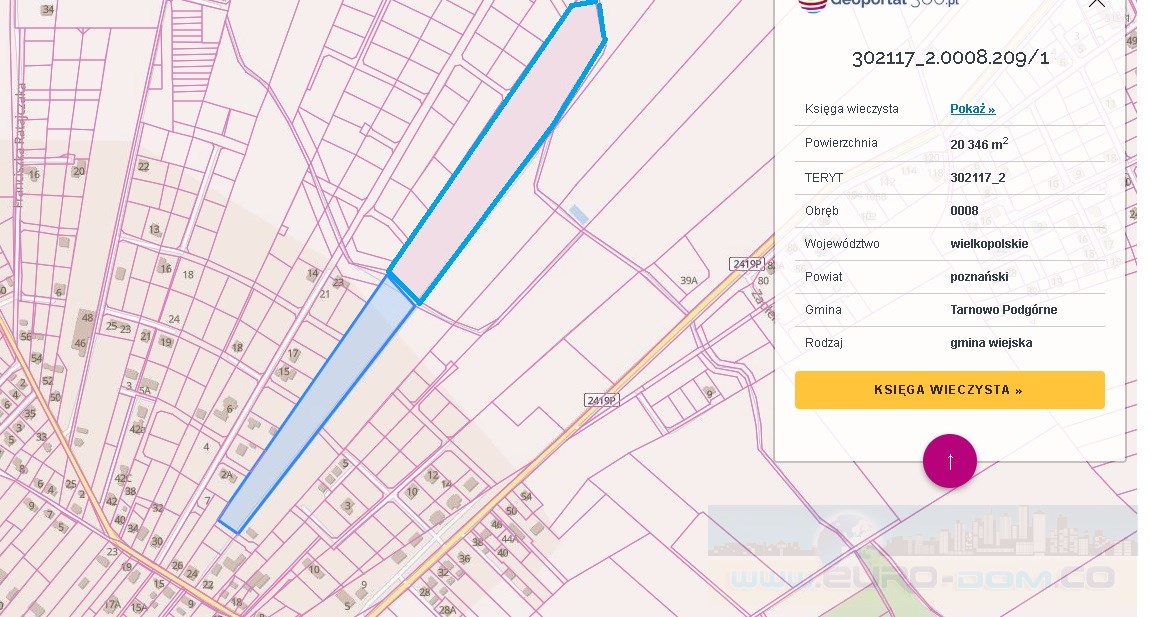1149x617 pixels.
Task: Click the gmina value Tarnowo Podgórne
Action: point(1003,309)
